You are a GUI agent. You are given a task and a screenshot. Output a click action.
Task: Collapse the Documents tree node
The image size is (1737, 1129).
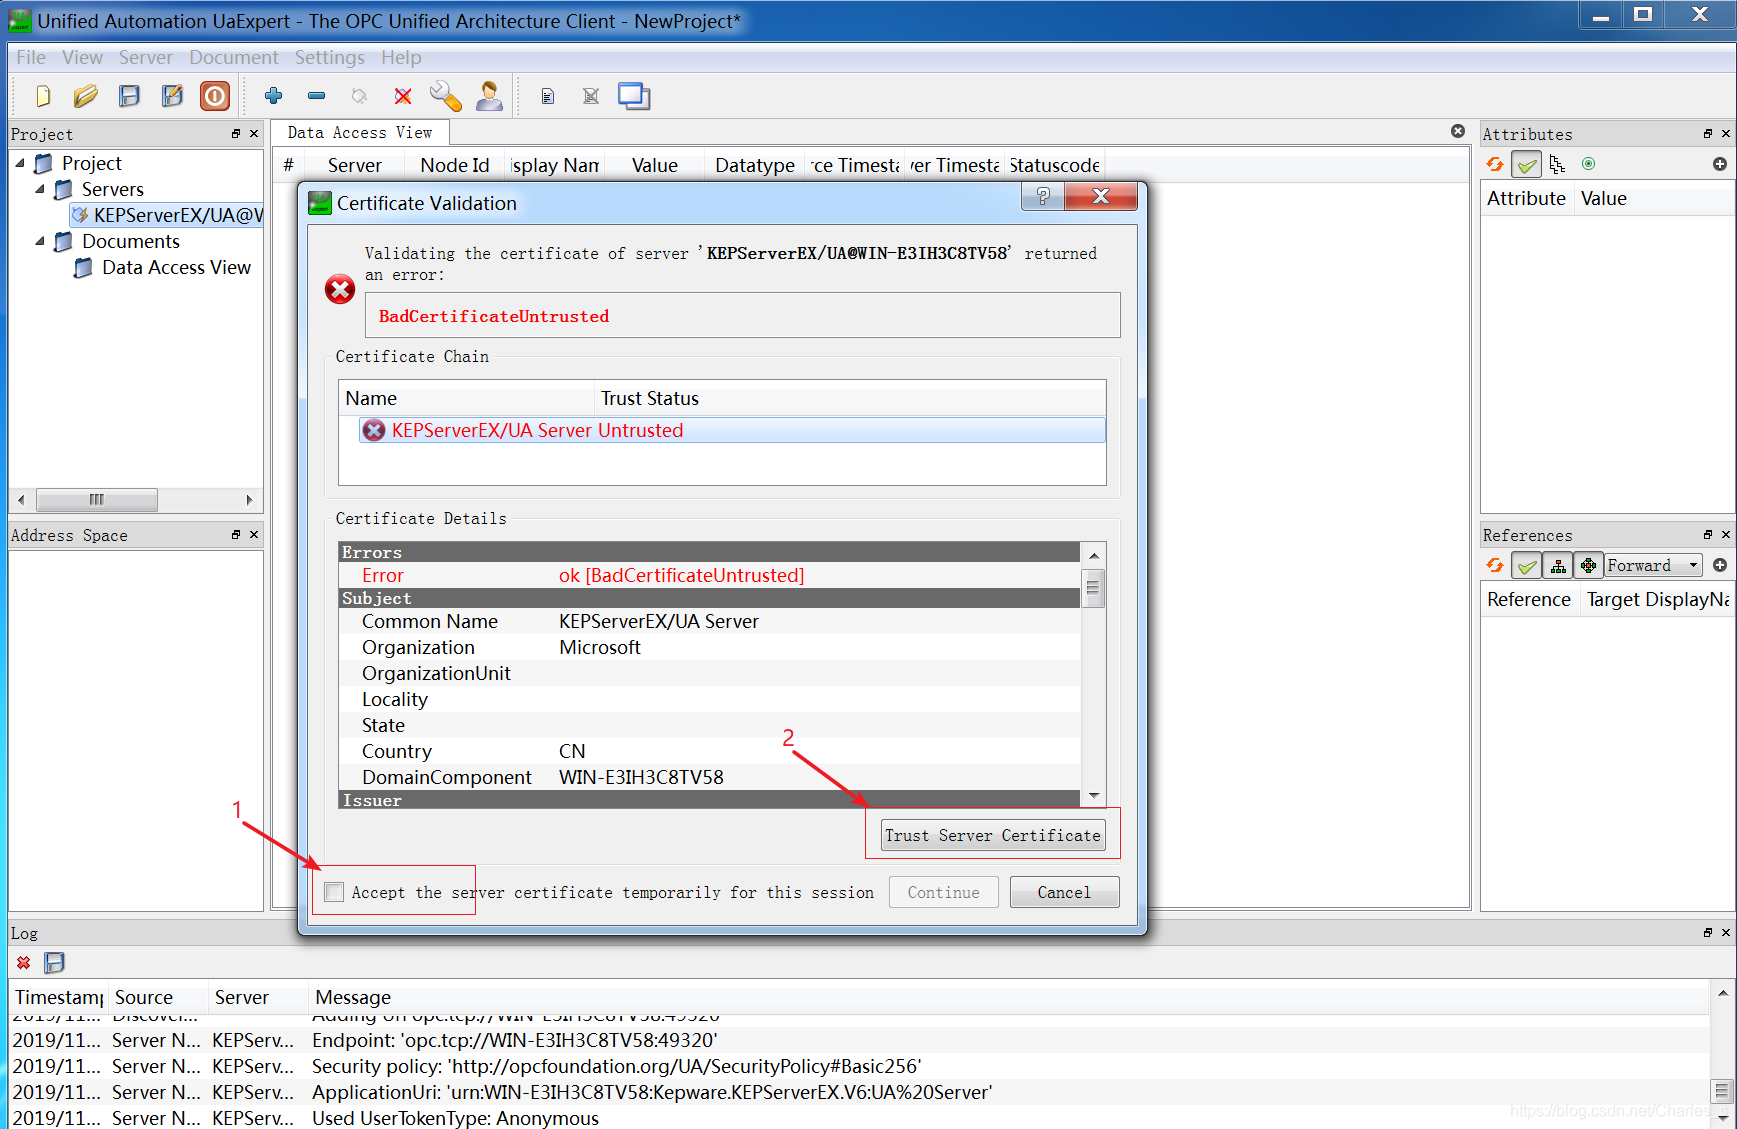pos(40,241)
